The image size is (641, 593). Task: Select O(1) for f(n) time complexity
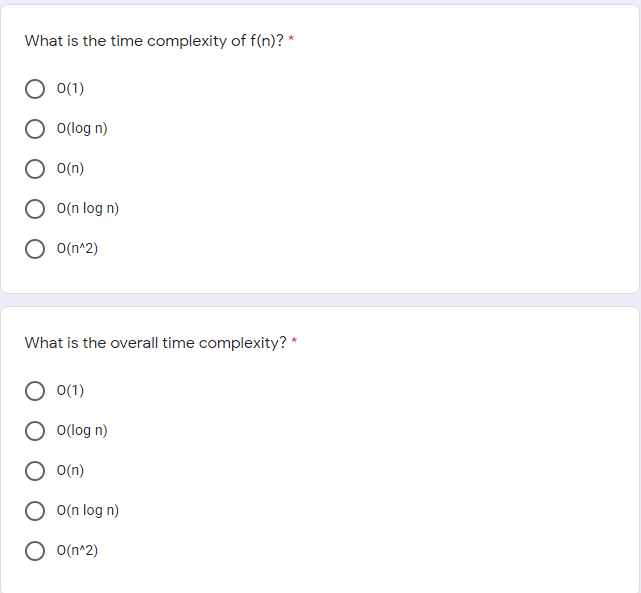[x=35, y=89]
